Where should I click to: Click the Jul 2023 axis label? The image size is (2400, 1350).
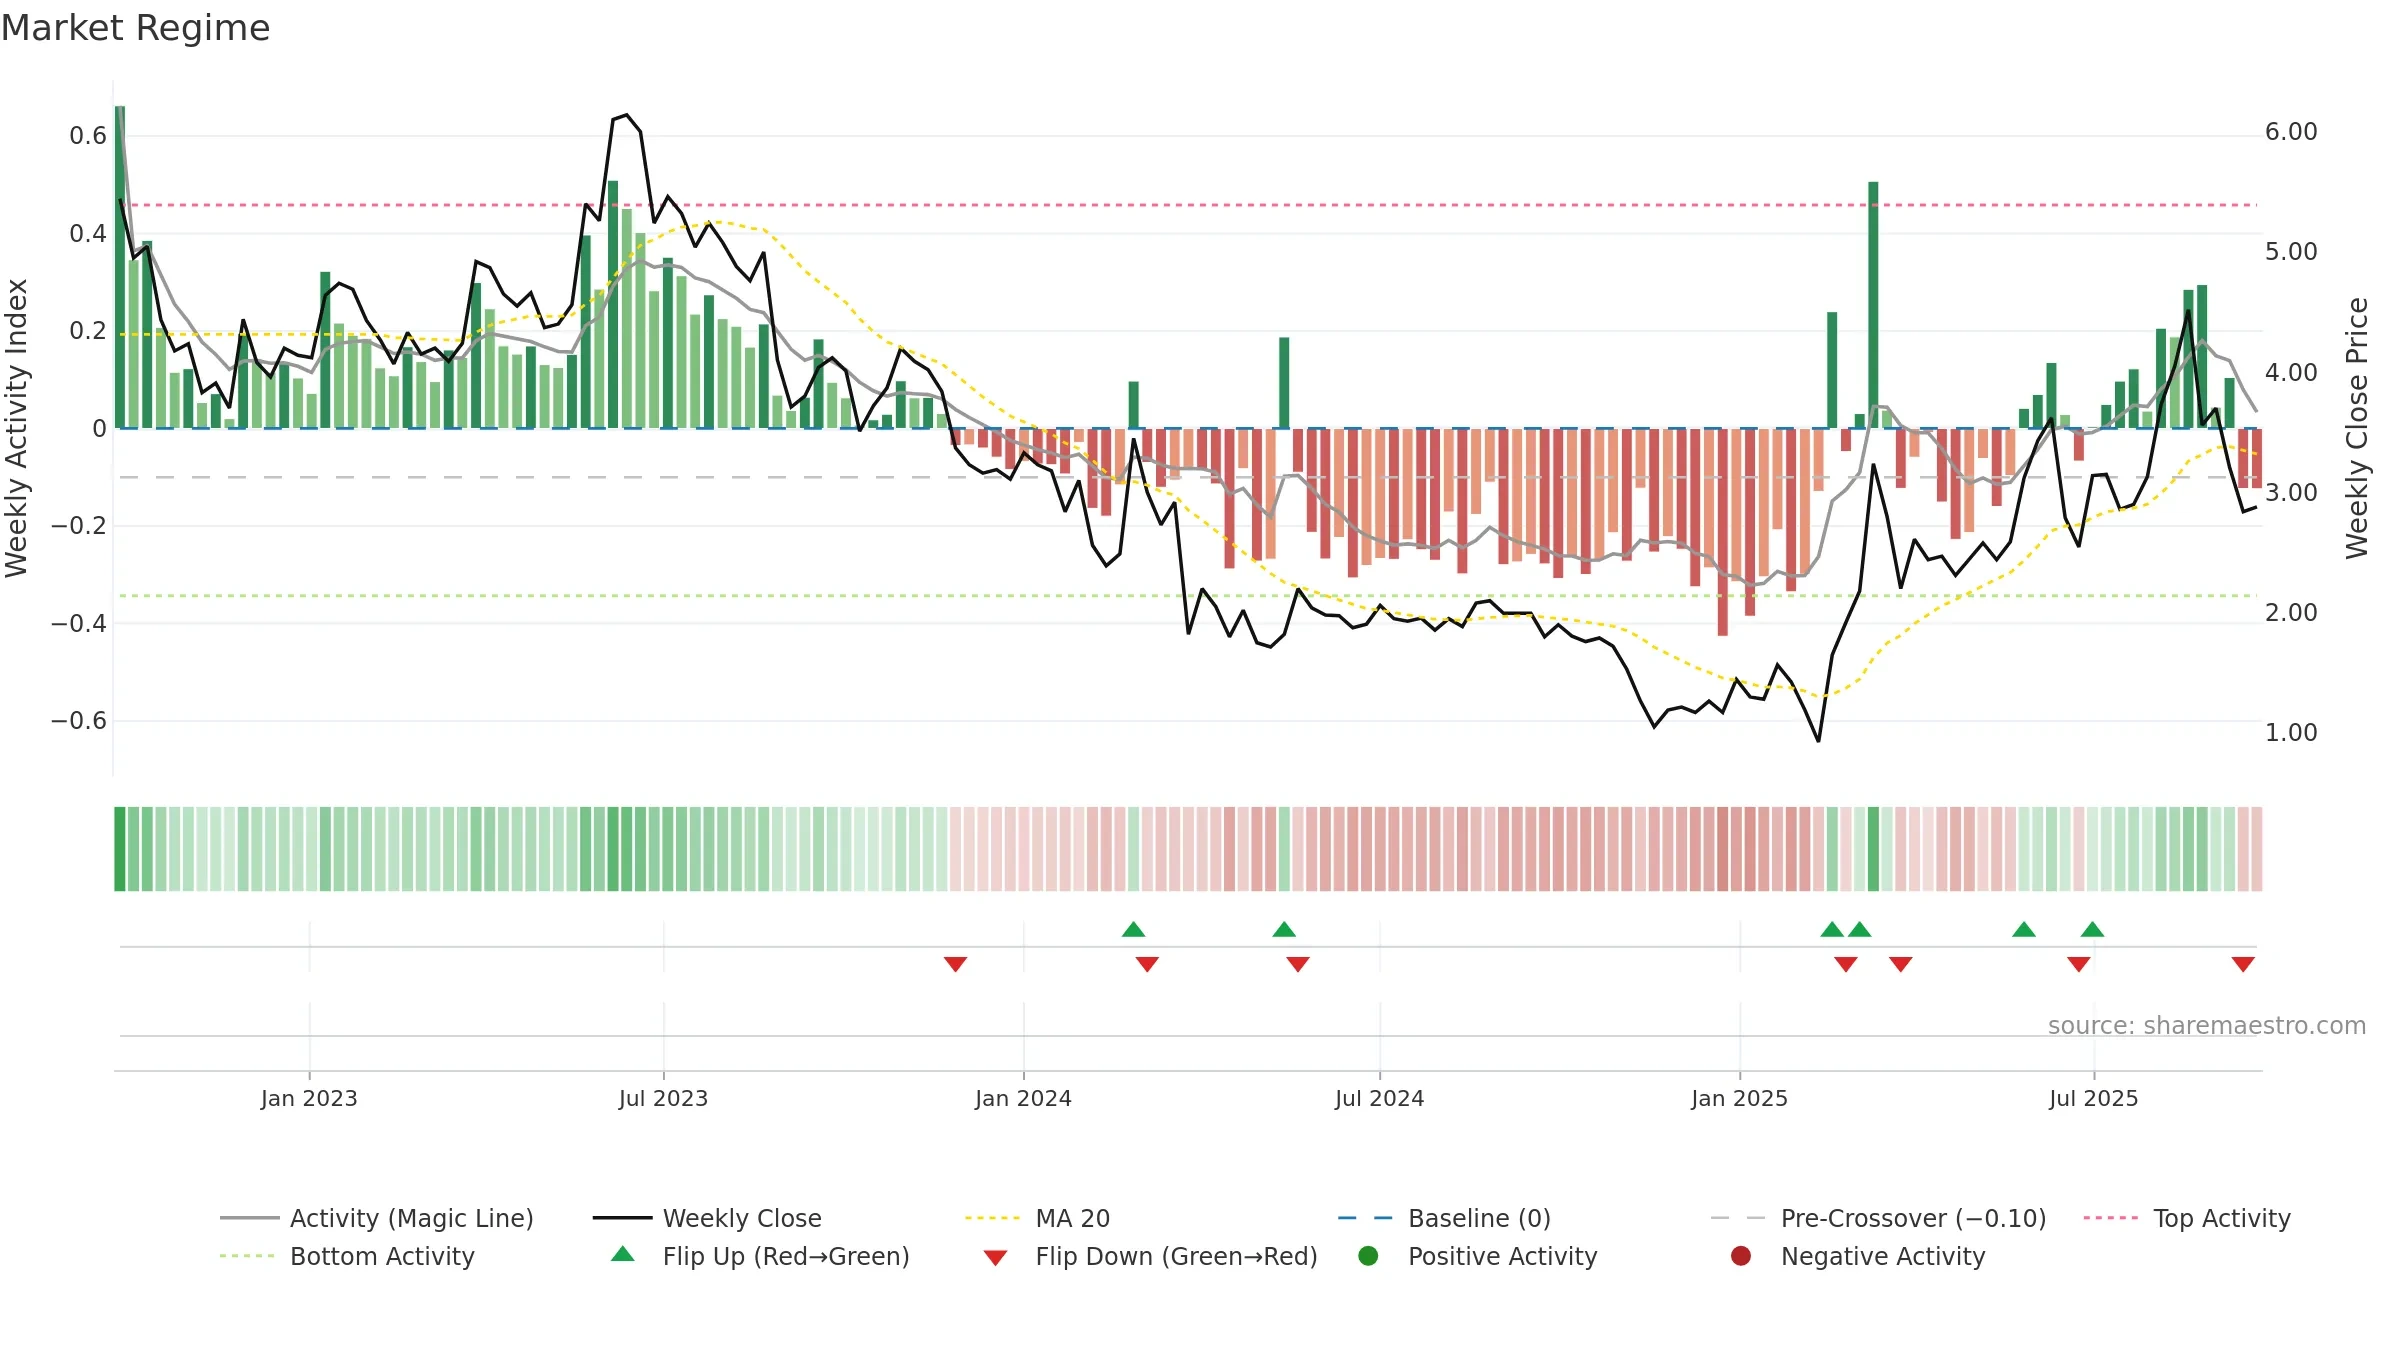(x=663, y=1098)
